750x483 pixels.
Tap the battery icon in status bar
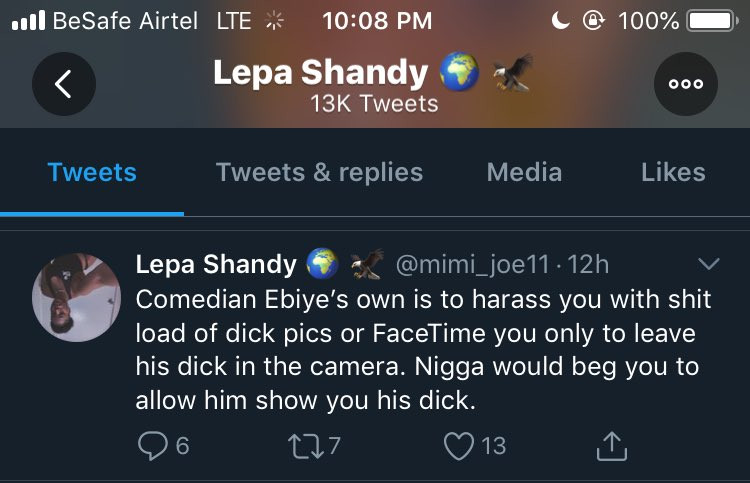coord(711,20)
